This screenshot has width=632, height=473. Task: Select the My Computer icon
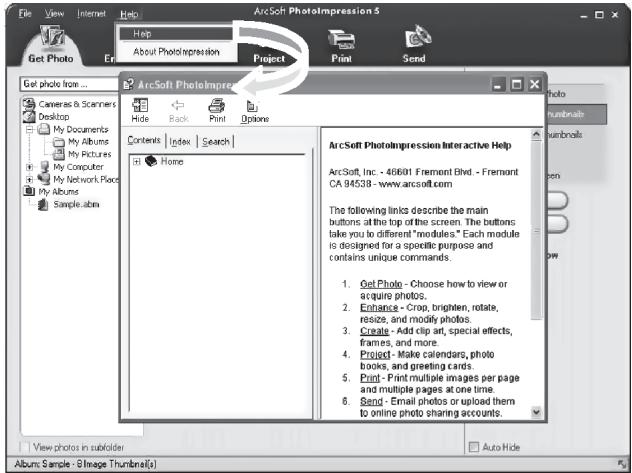coord(45,166)
